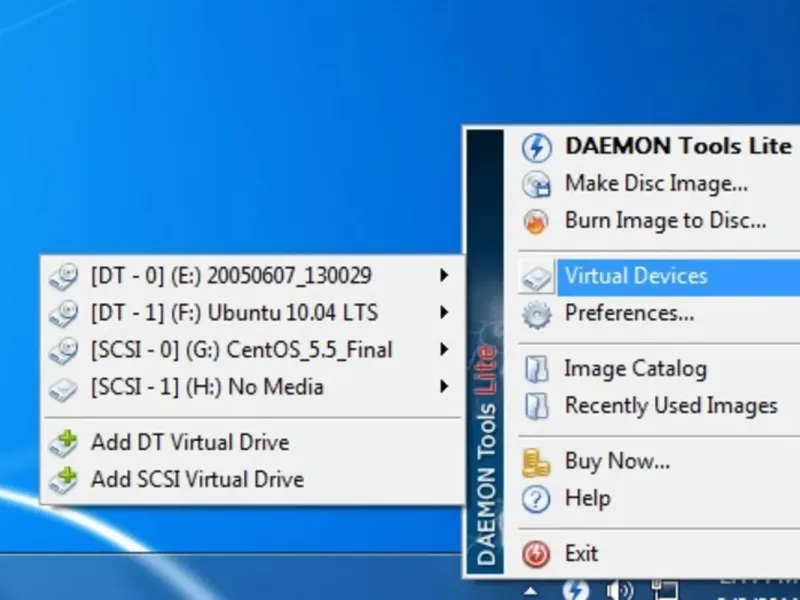Click the Help question mark icon
Screen dimensions: 800x600
[x=536, y=499]
